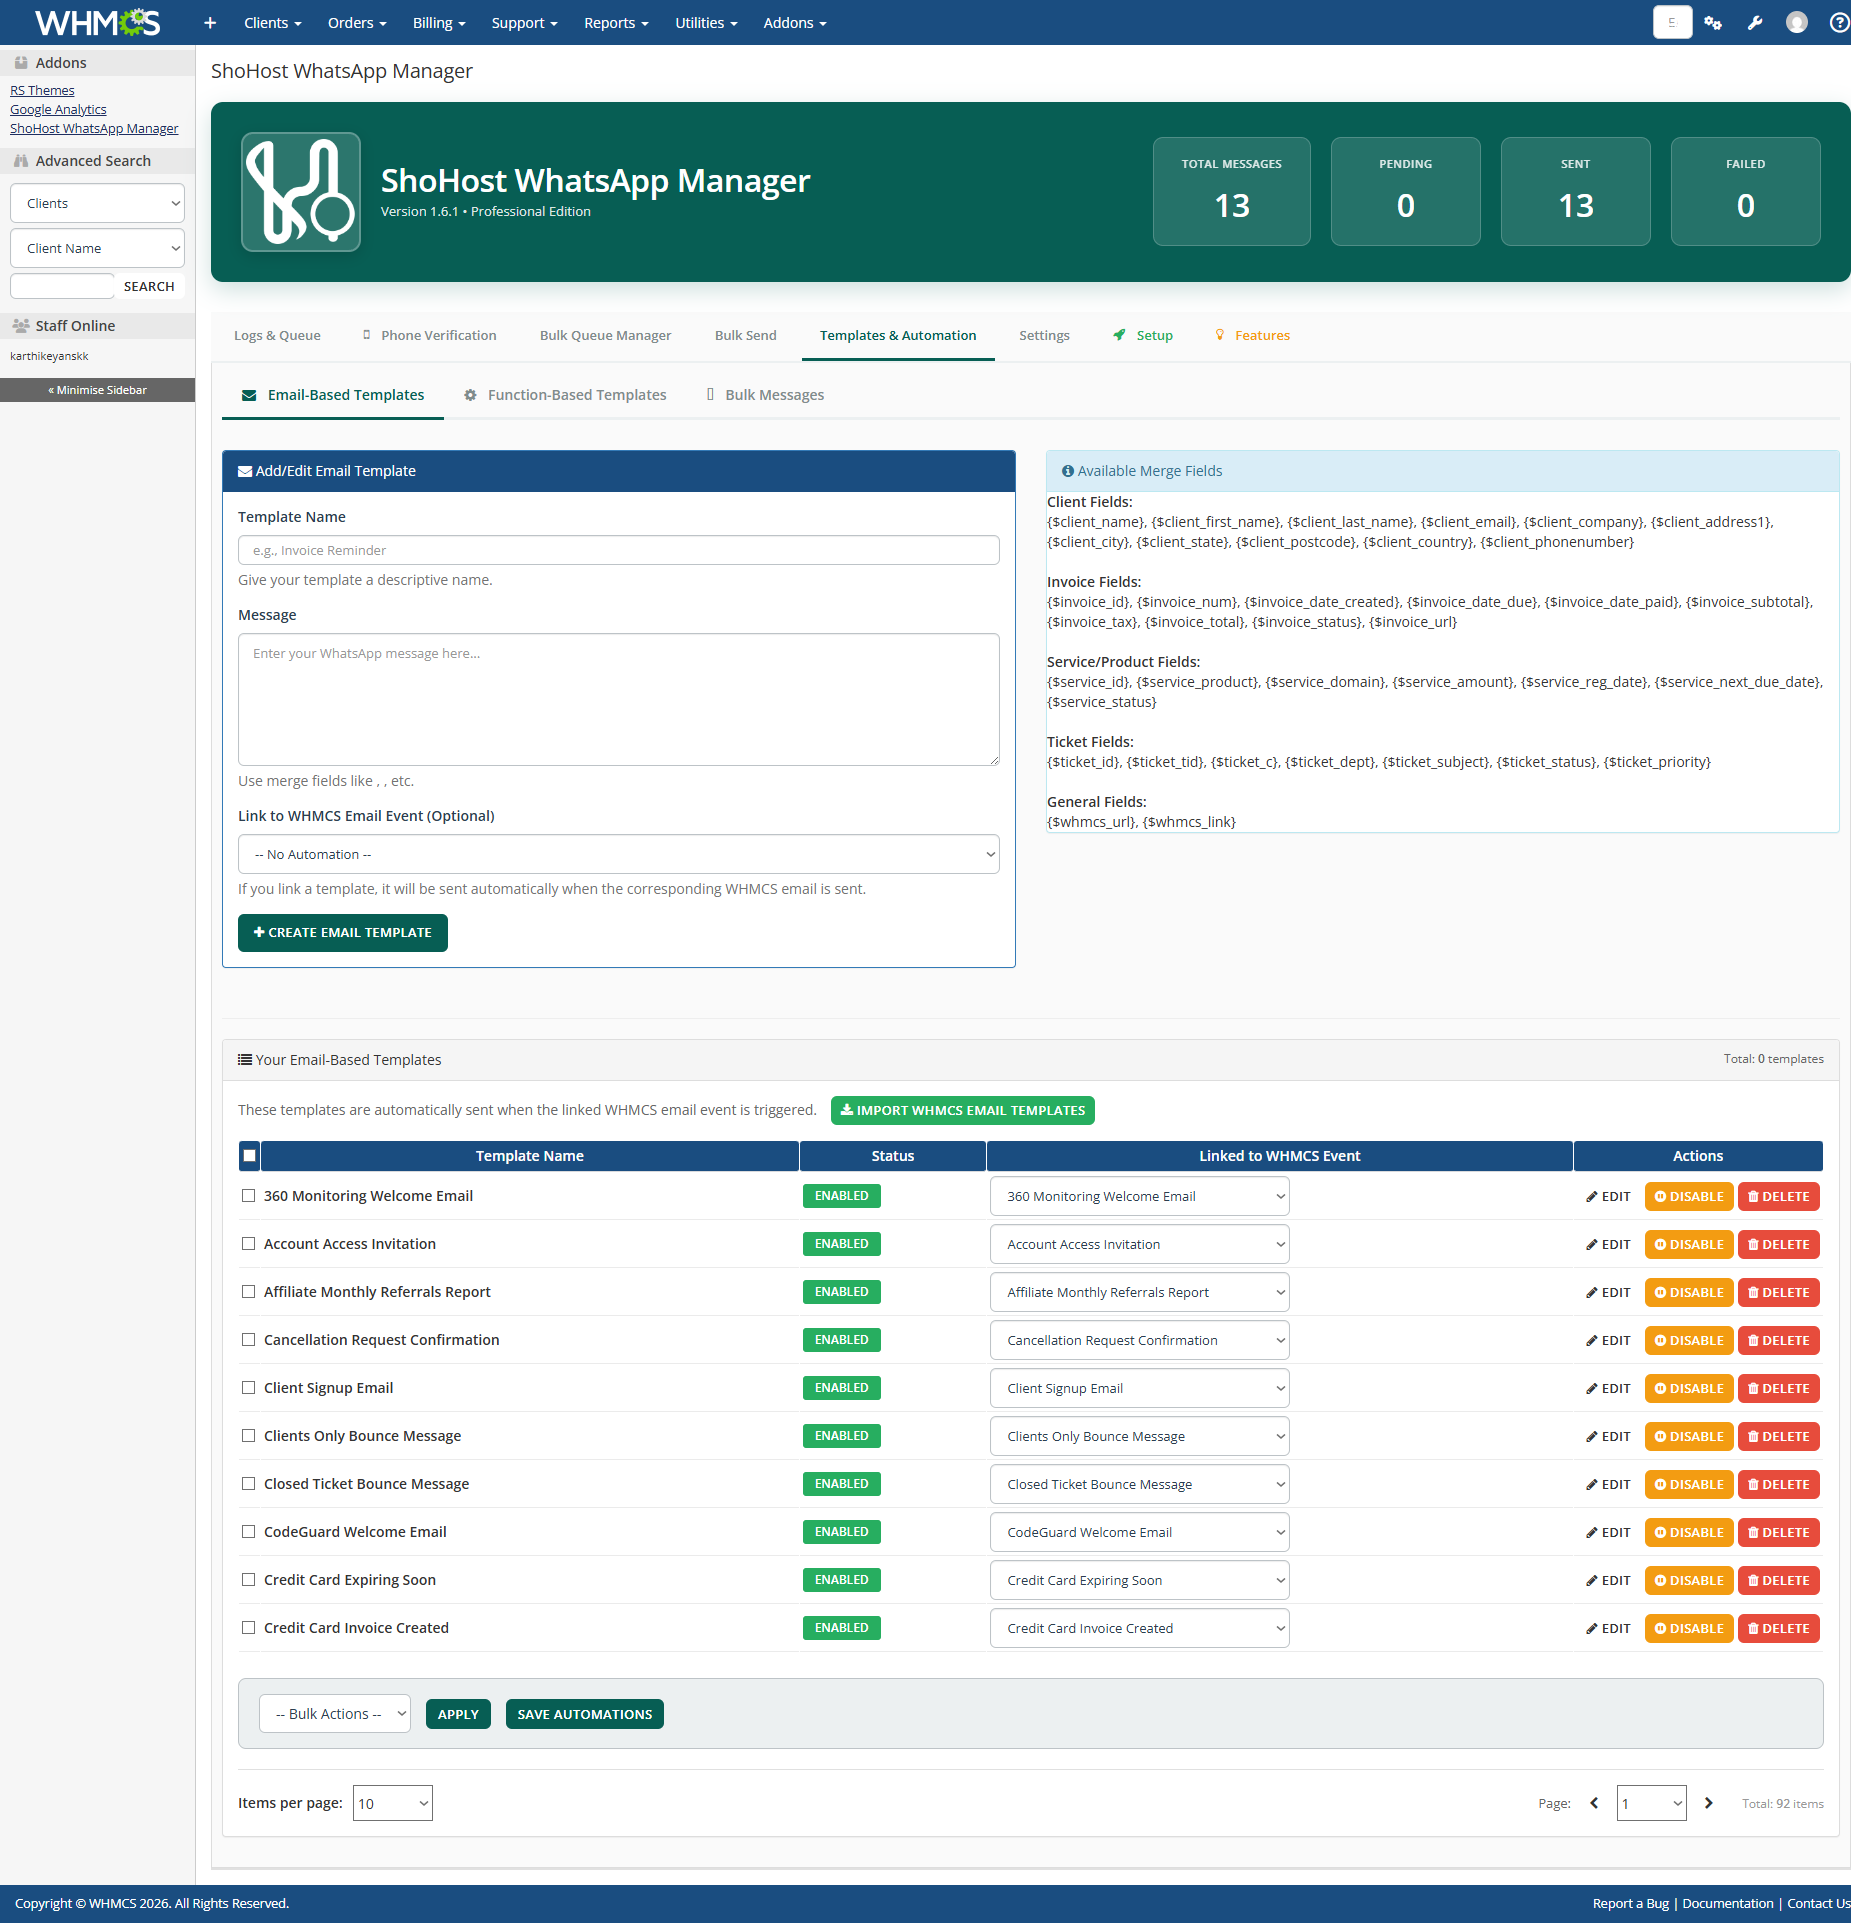The image size is (1851, 1923).
Task: Open the page number dropdown
Action: [x=1651, y=1803]
